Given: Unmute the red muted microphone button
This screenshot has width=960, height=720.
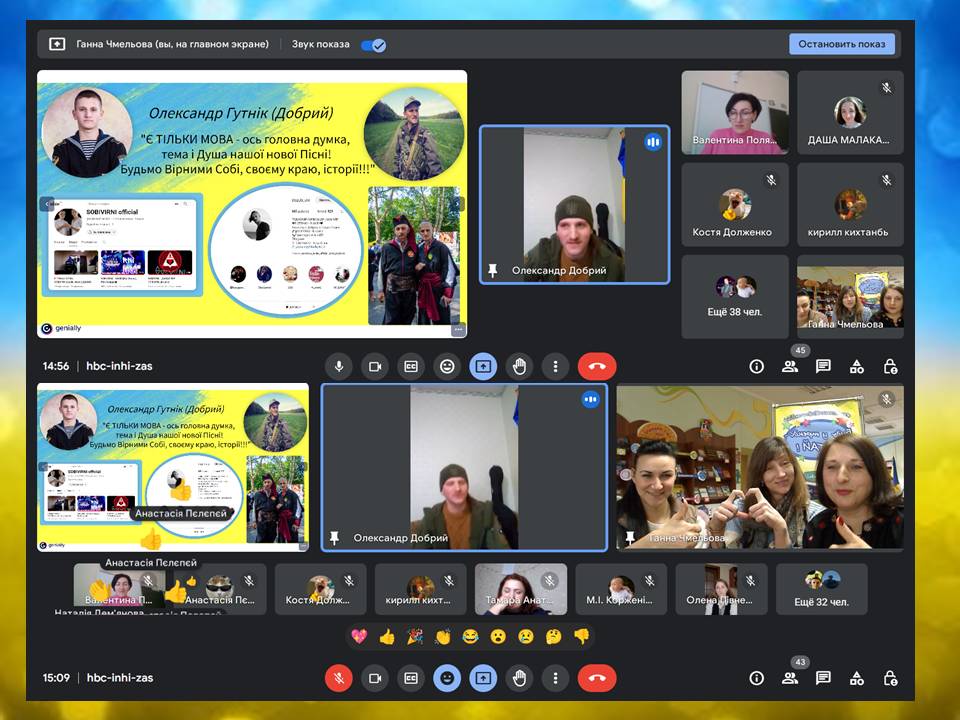Looking at the screenshot, I should click(339, 677).
